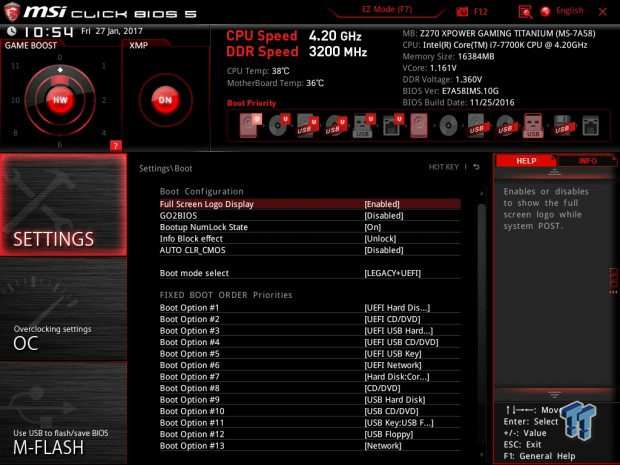The image size is (620, 465).
Task: Select the legacy CD/DVD boot icon
Action: click(x=448, y=126)
